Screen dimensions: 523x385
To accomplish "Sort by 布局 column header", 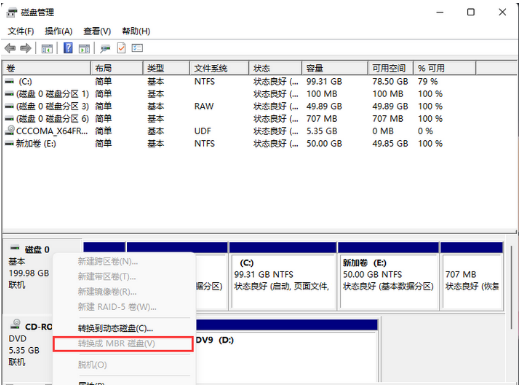I will point(117,68).
